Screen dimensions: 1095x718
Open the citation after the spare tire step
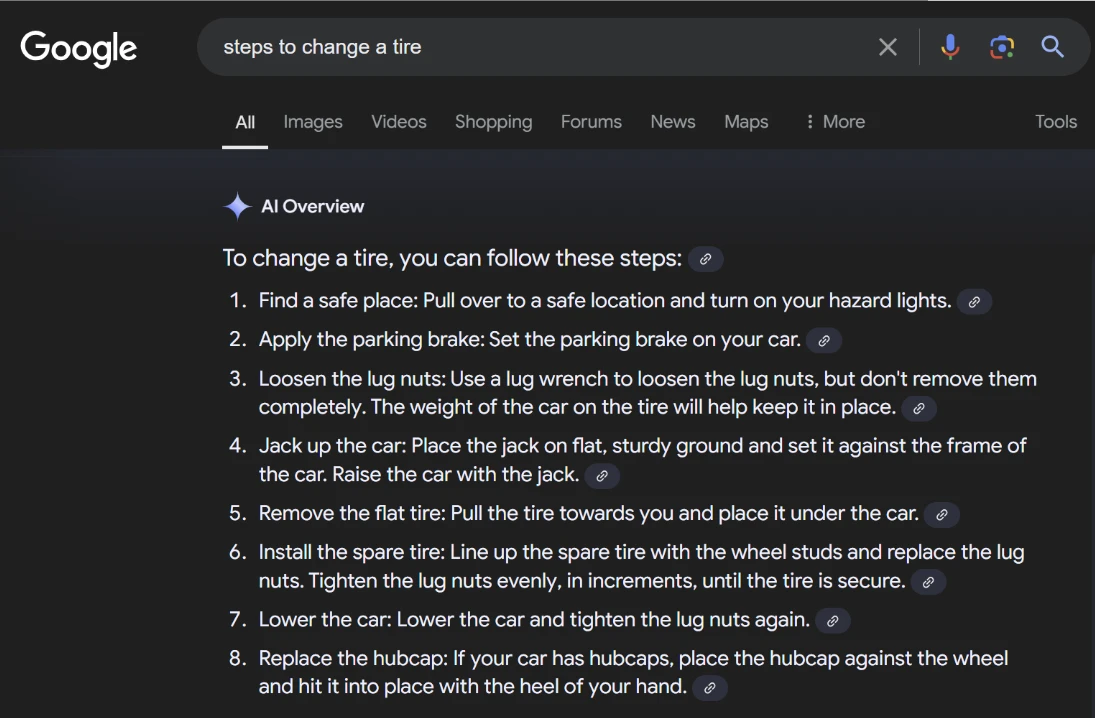[x=927, y=581]
